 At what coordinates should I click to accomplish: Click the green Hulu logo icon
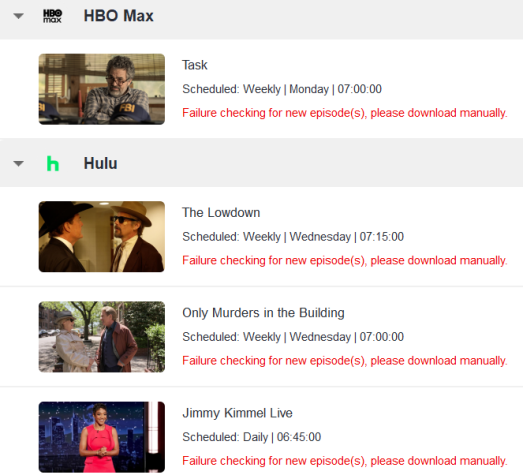coord(53,163)
